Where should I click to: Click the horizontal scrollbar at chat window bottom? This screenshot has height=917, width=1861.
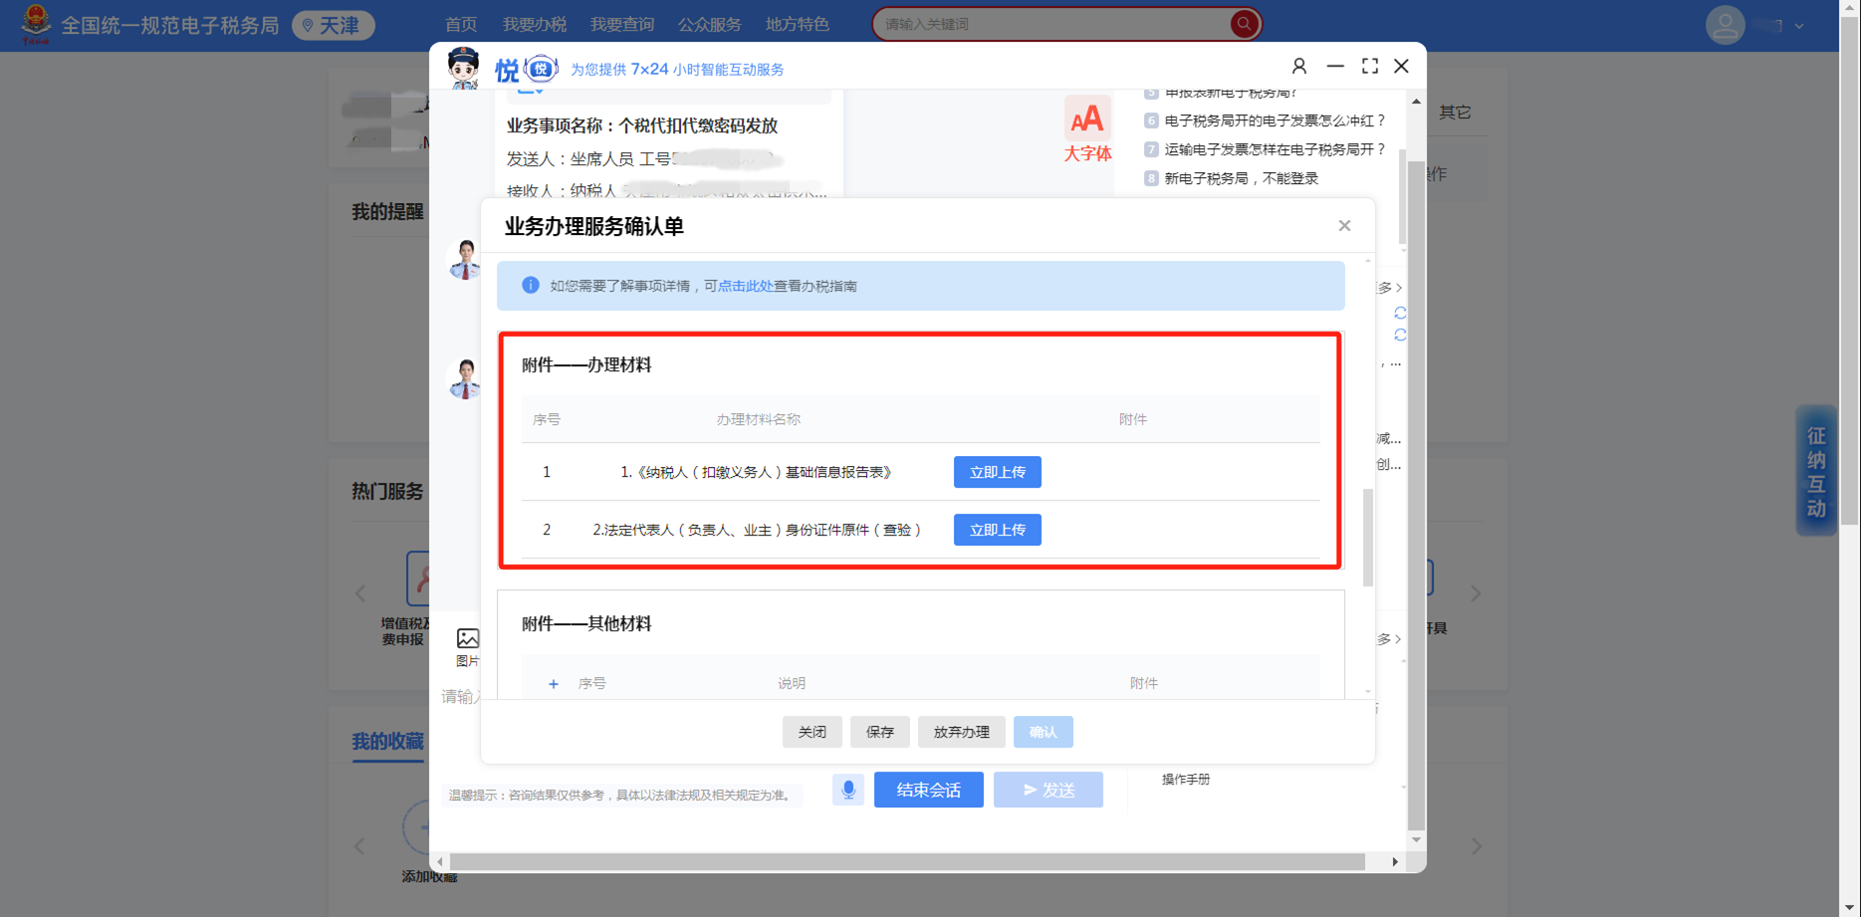coord(906,862)
